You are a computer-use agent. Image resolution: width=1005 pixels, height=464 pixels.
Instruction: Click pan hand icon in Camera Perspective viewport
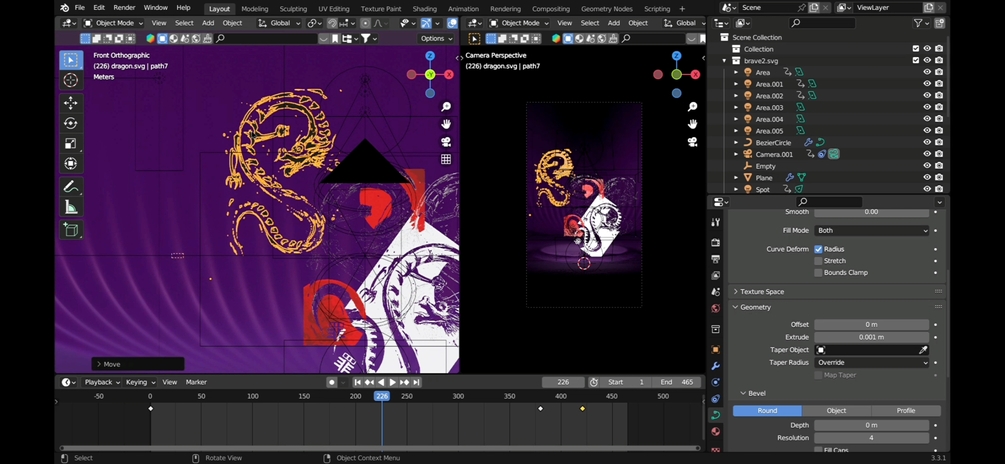[692, 124]
